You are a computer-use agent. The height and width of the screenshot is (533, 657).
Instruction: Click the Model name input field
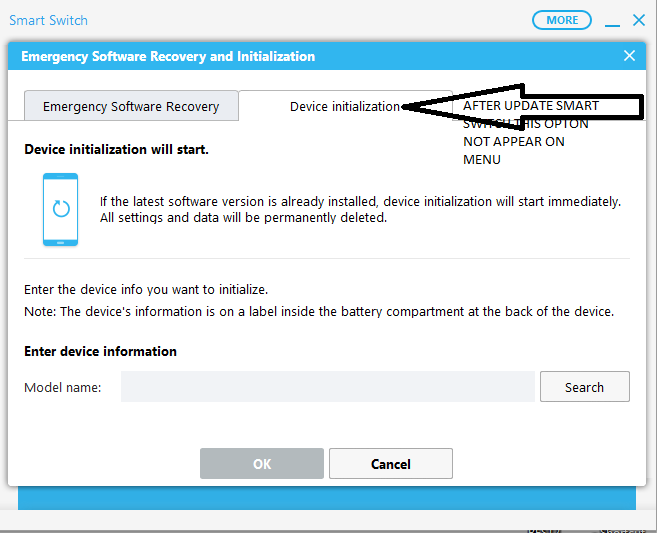pos(328,386)
